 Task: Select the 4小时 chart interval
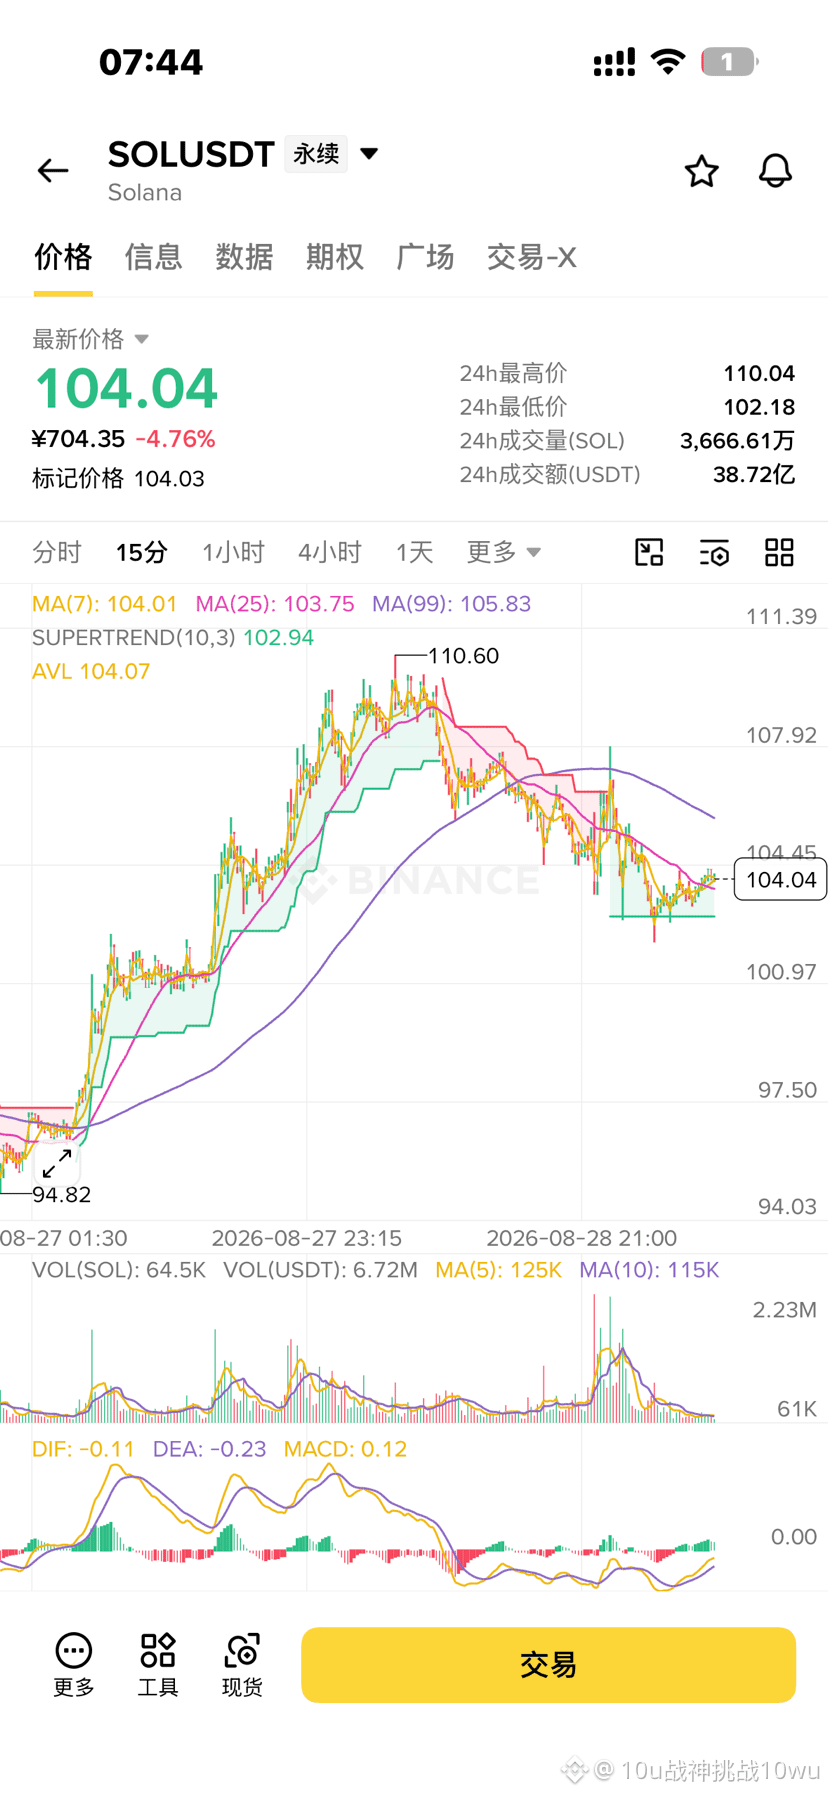[329, 552]
